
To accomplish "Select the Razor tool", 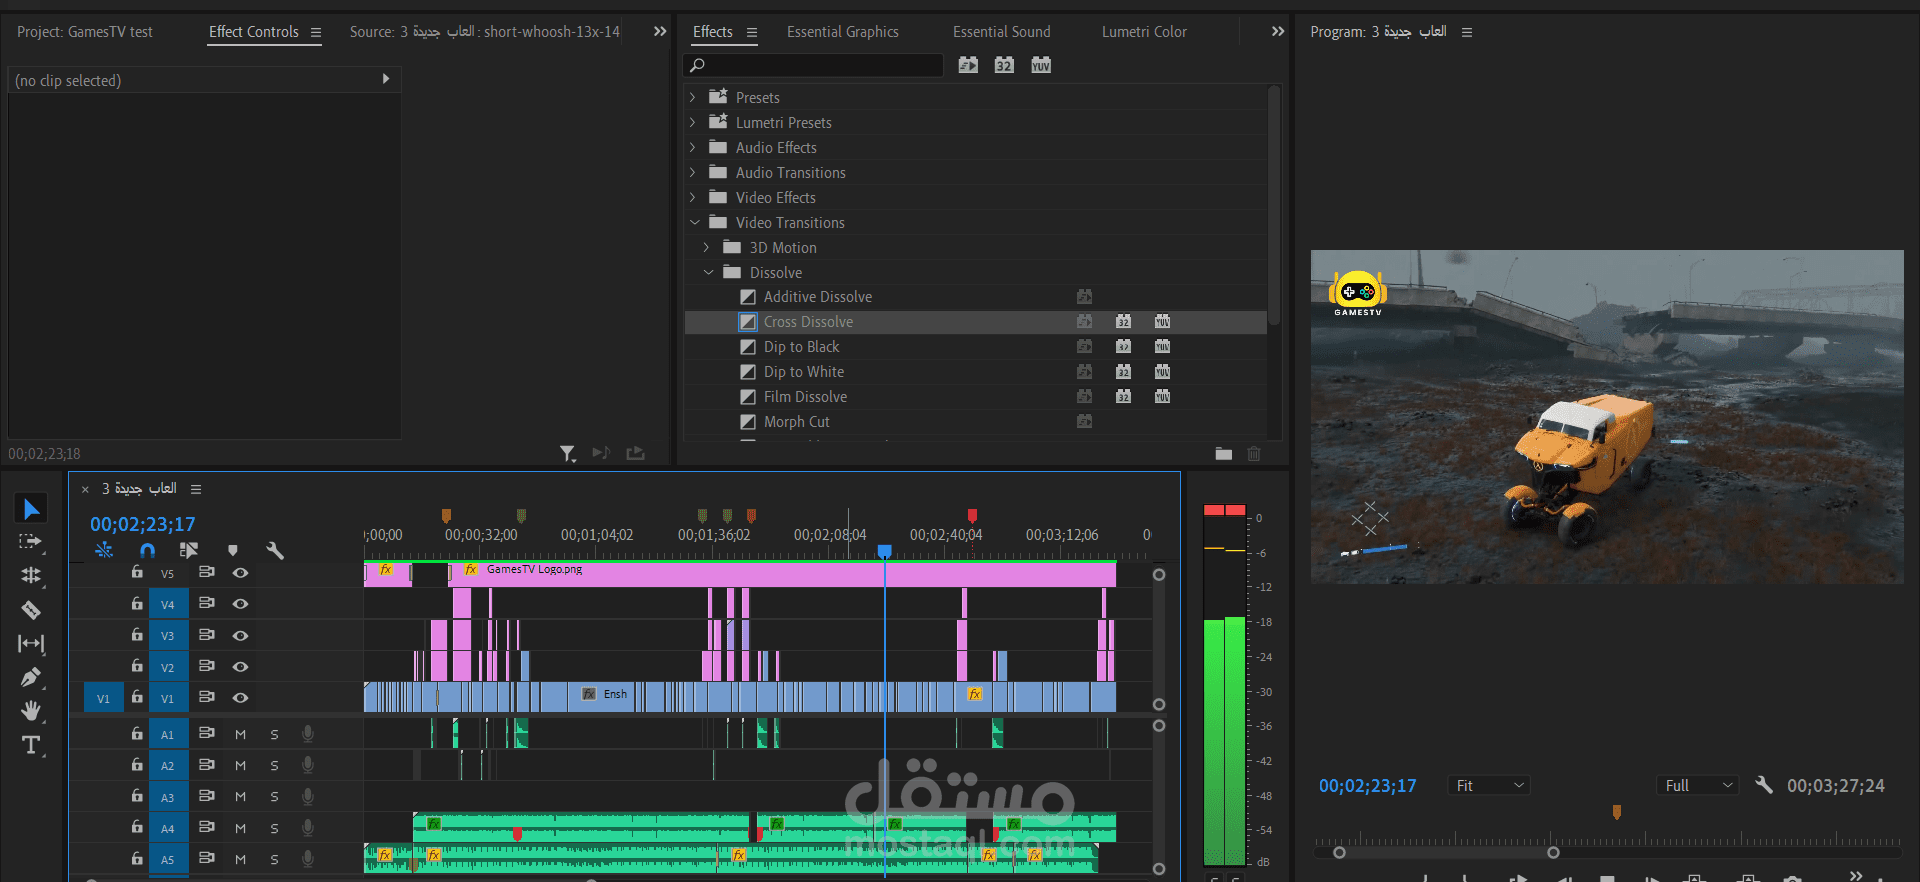I will [x=31, y=610].
